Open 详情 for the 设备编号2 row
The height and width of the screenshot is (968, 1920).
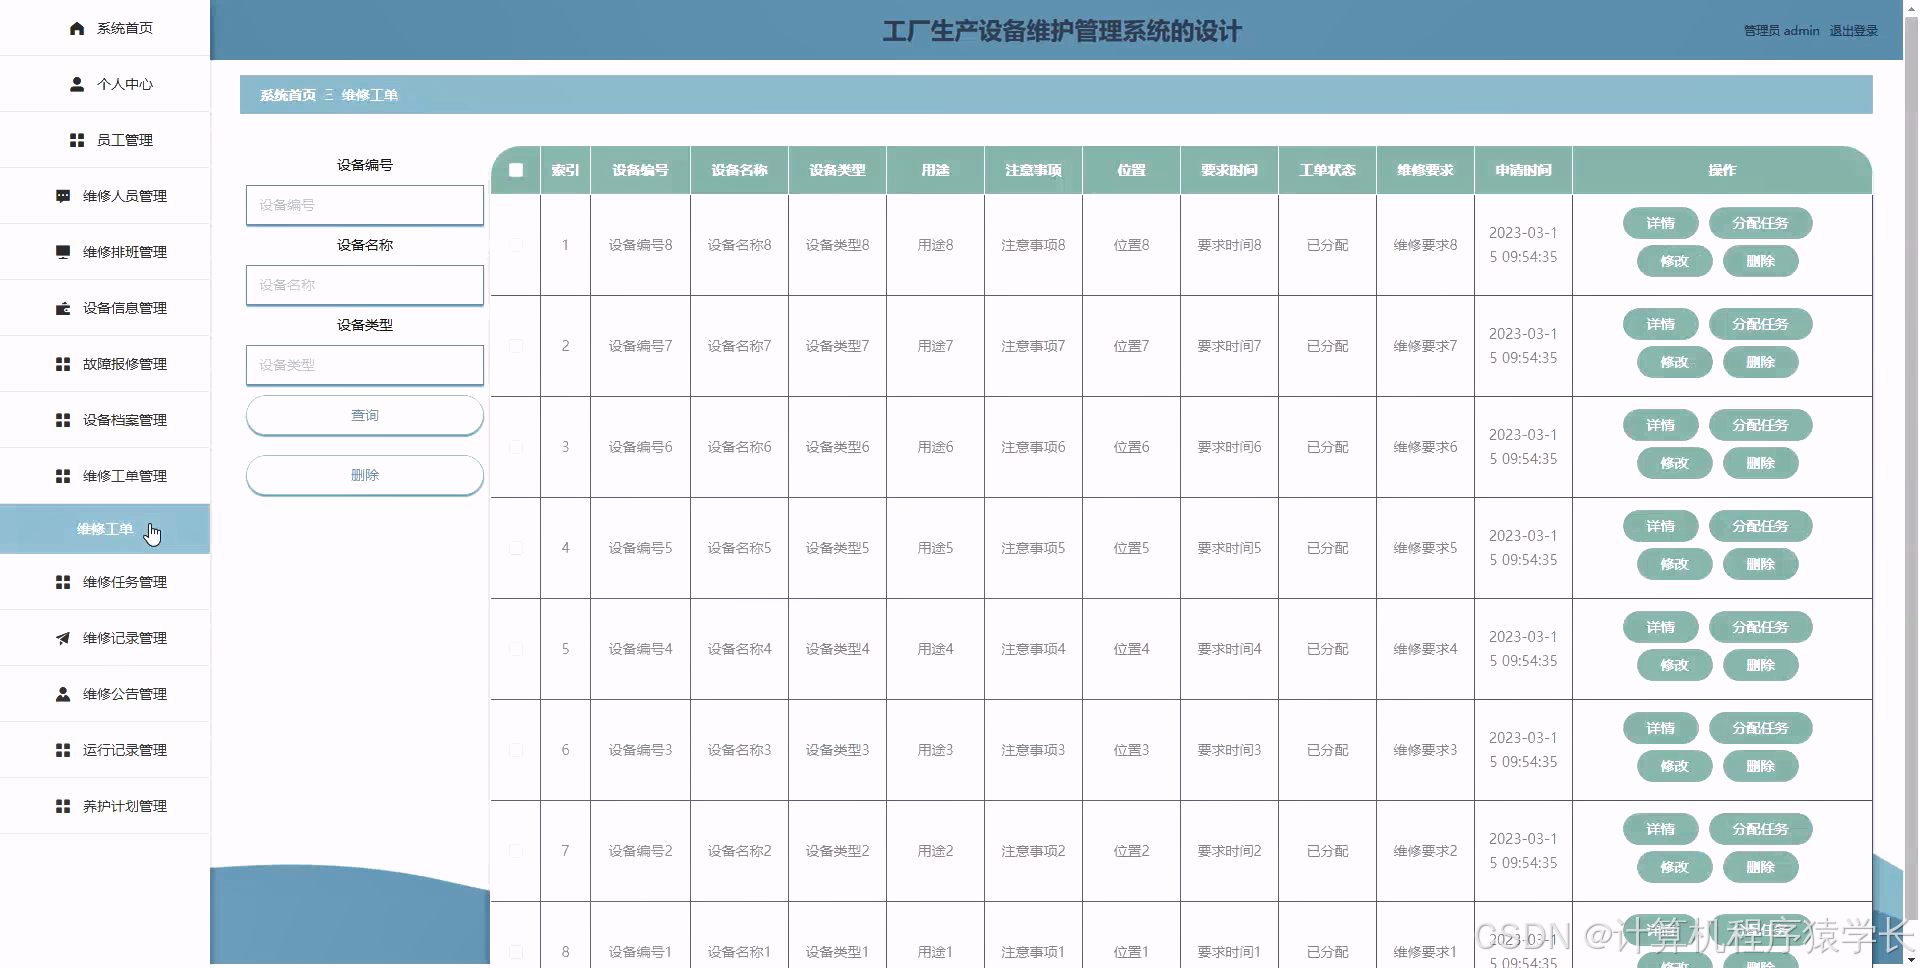[x=1660, y=829]
